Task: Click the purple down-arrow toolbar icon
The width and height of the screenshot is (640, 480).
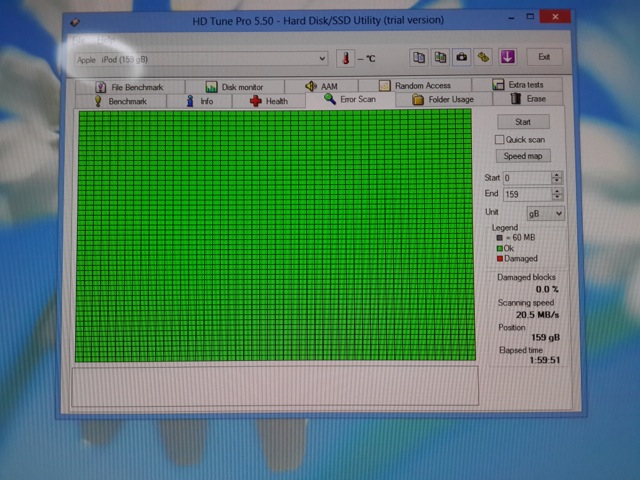Action: (507, 58)
